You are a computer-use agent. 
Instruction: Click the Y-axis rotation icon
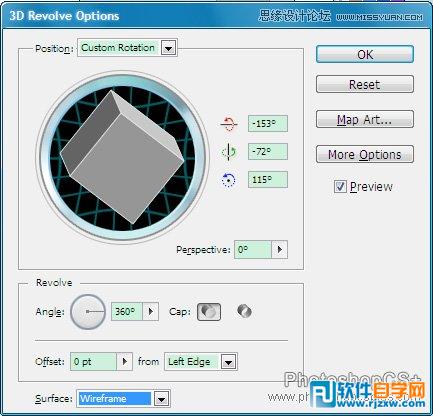point(229,152)
